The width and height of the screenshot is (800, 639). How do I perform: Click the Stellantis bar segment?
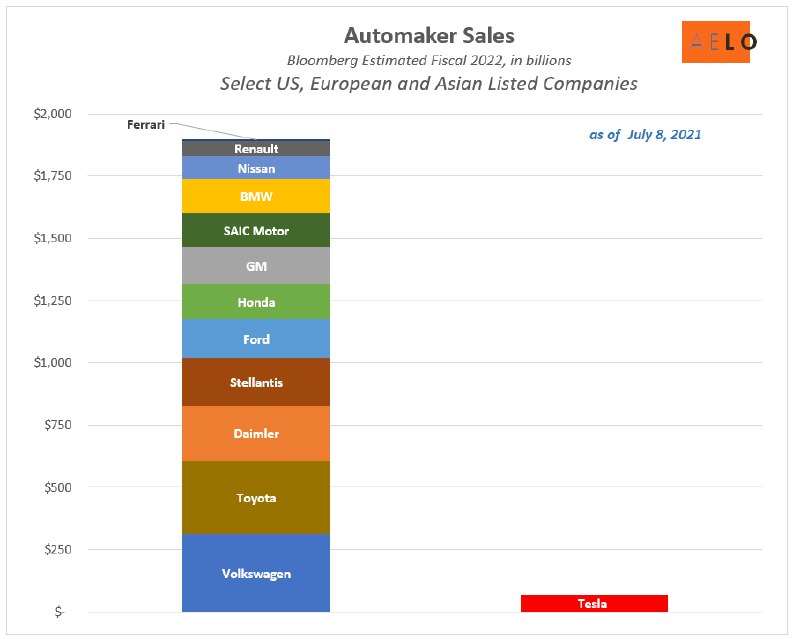tap(256, 382)
